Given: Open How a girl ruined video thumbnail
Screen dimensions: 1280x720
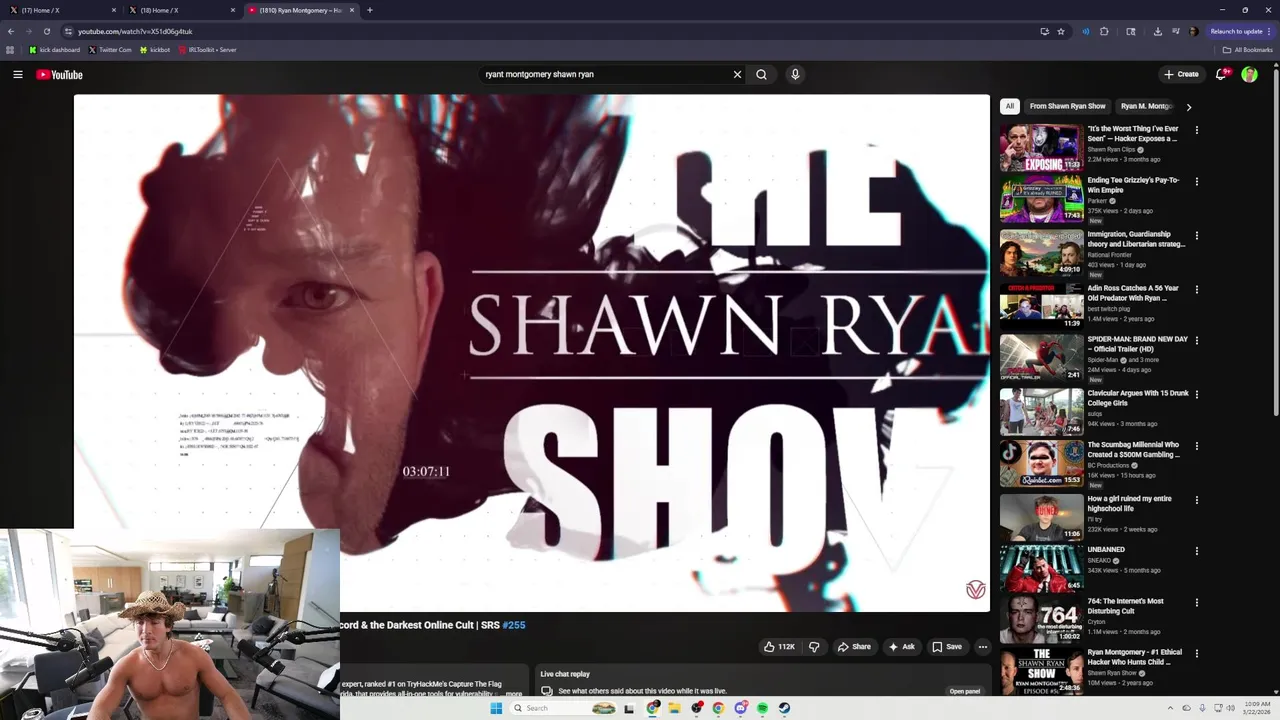Looking at the screenshot, I should coord(1041,517).
